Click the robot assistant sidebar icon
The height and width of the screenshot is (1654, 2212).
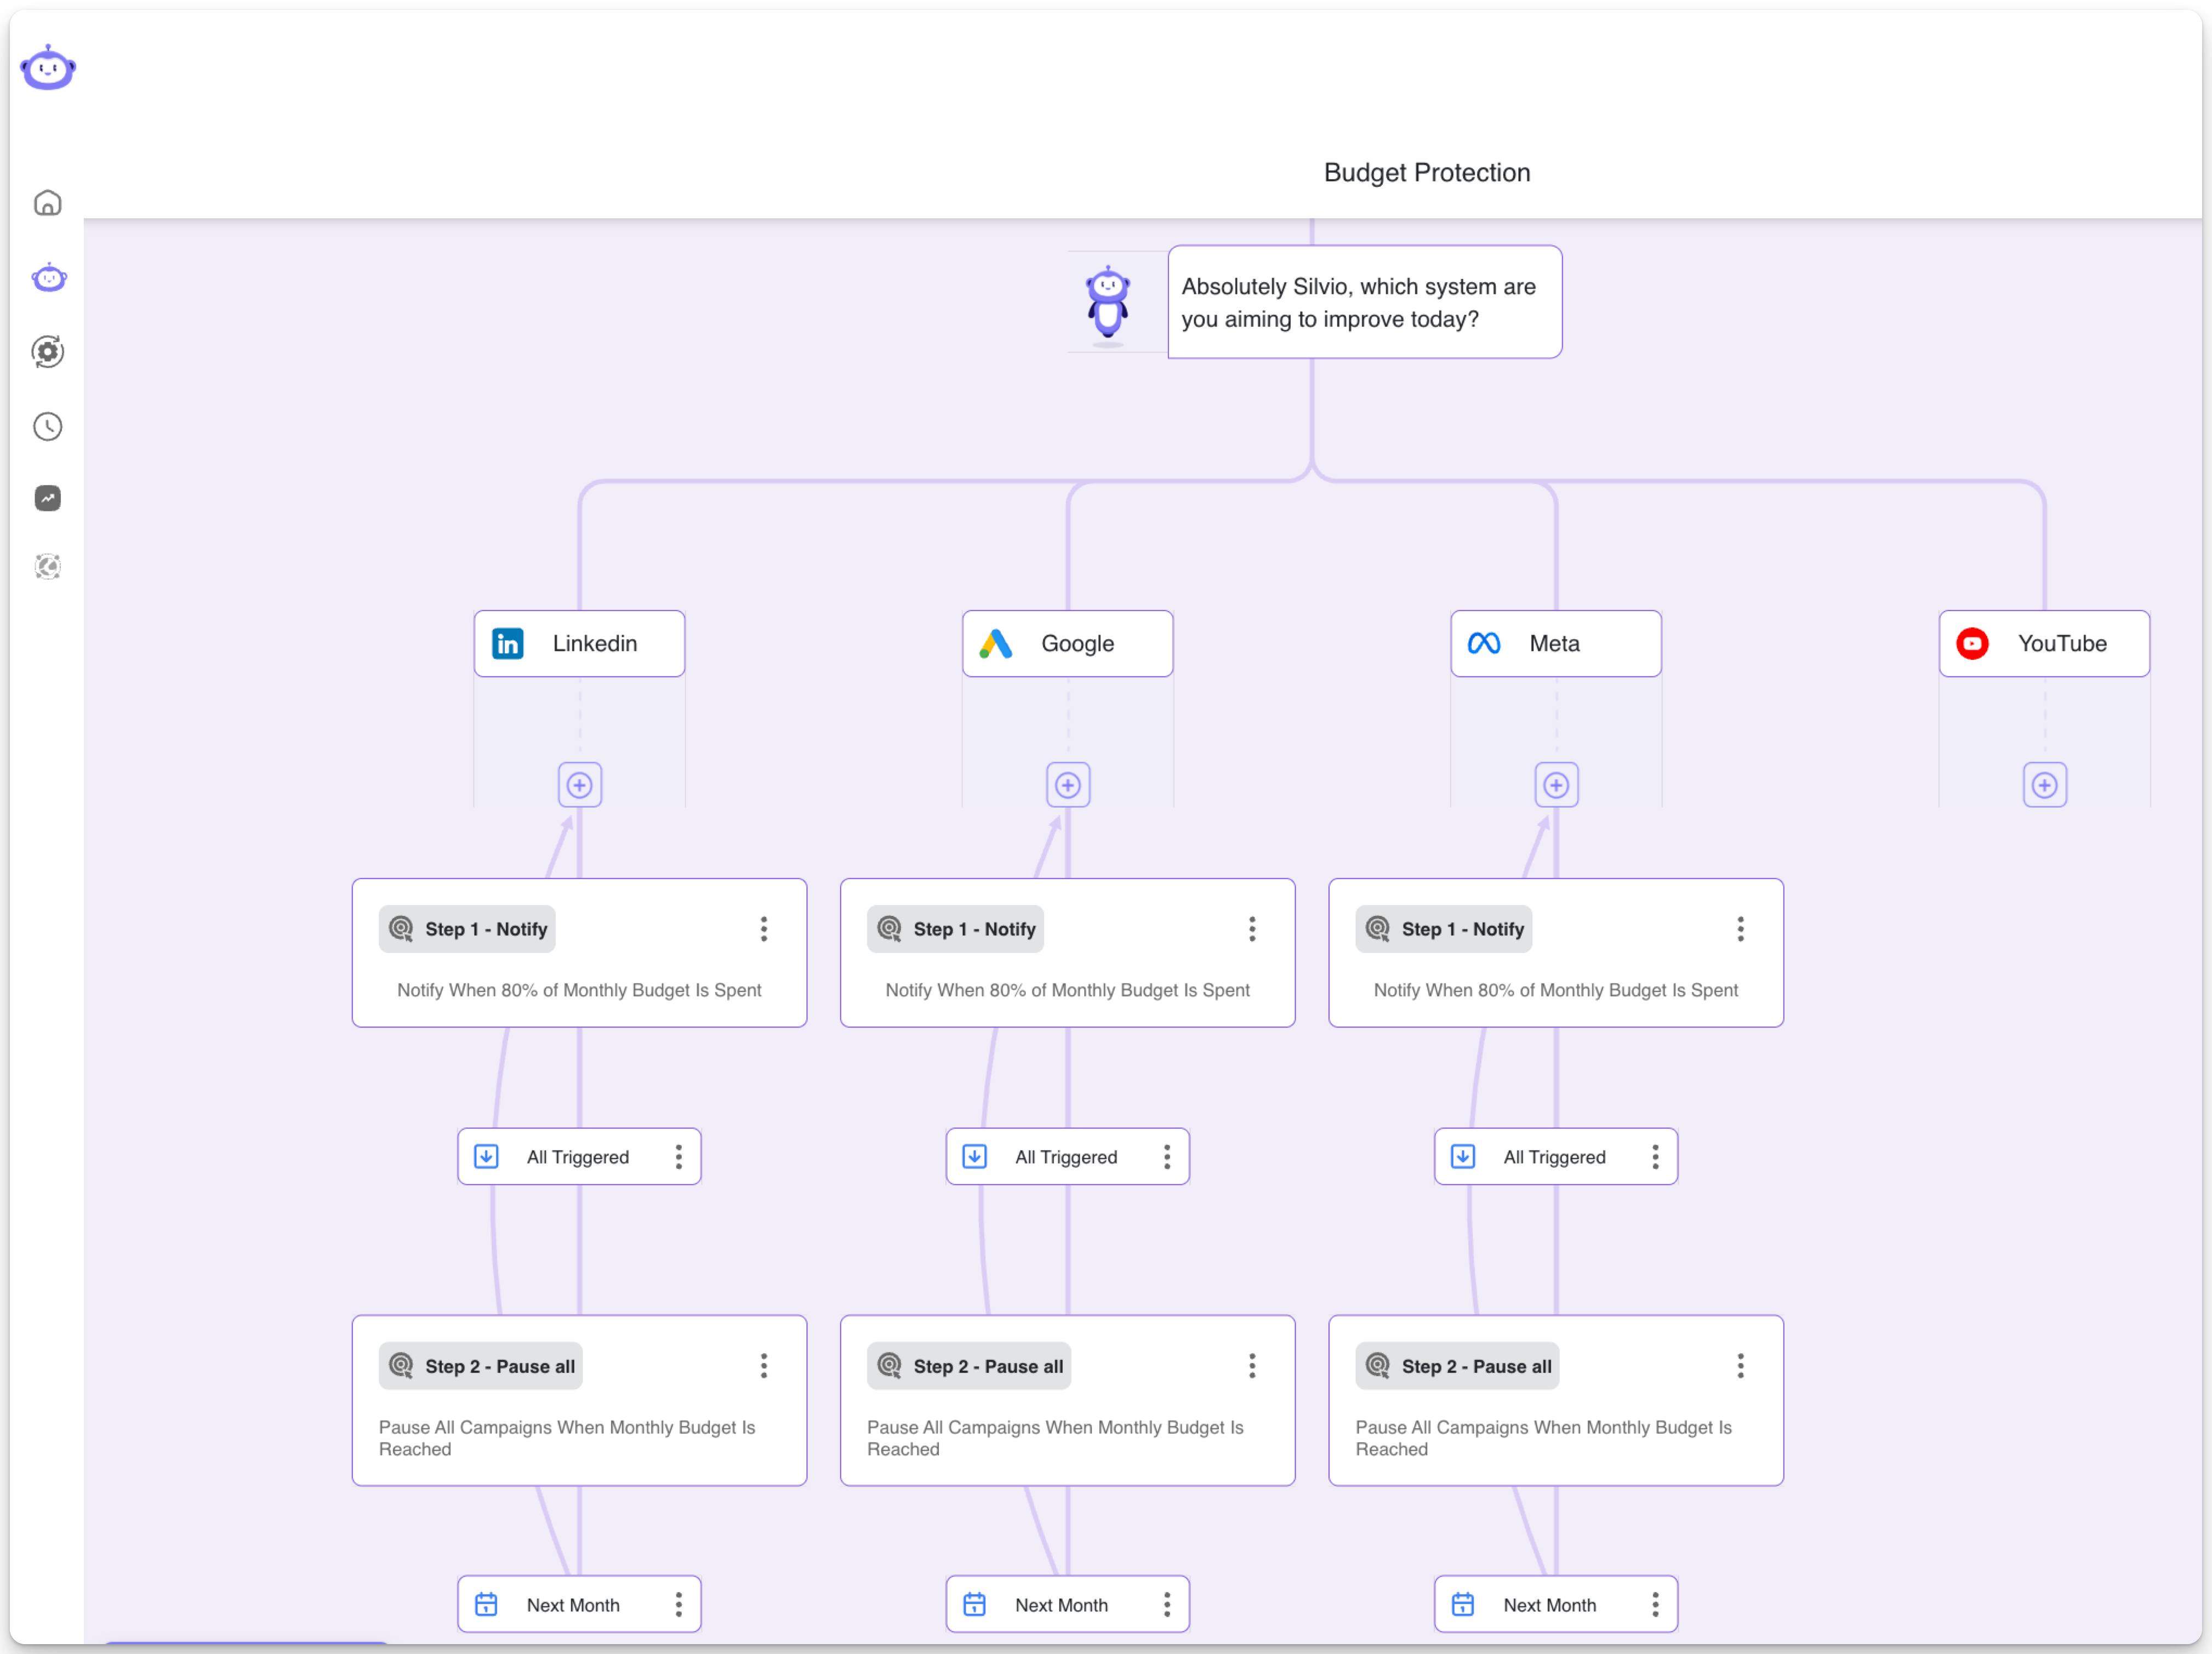(48, 278)
